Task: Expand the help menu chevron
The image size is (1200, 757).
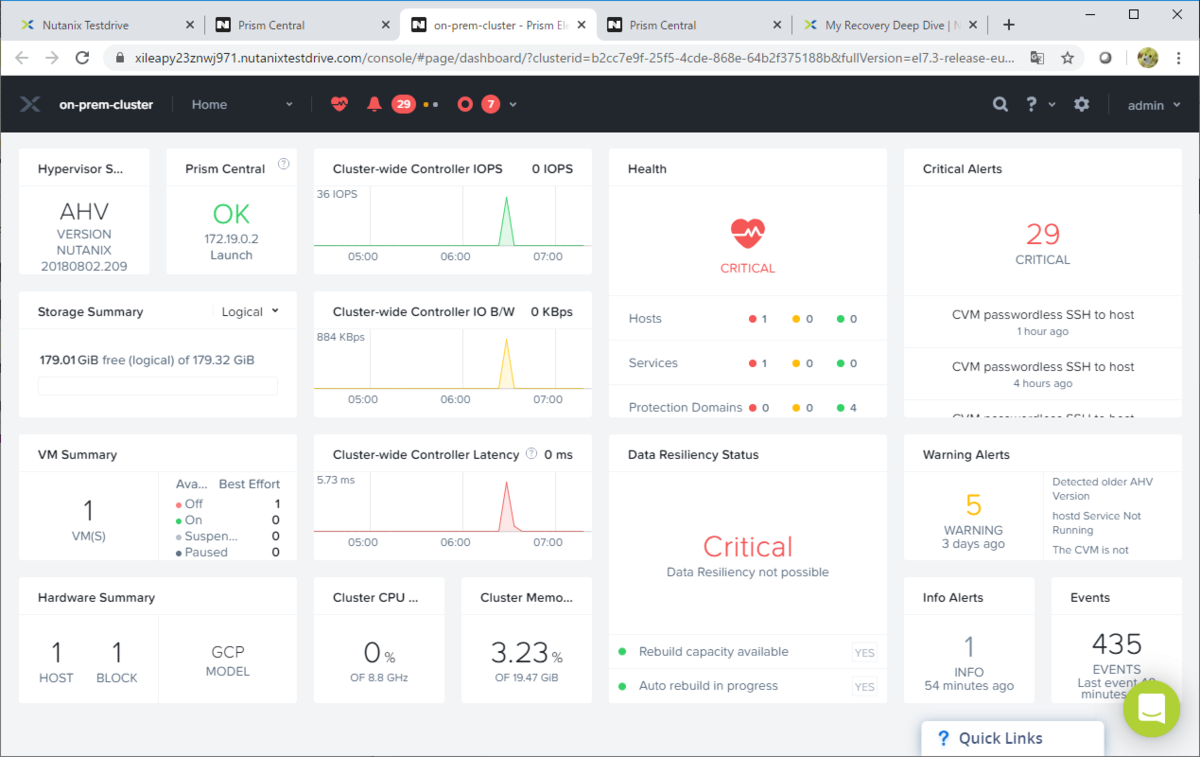Action: (1052, 104)
